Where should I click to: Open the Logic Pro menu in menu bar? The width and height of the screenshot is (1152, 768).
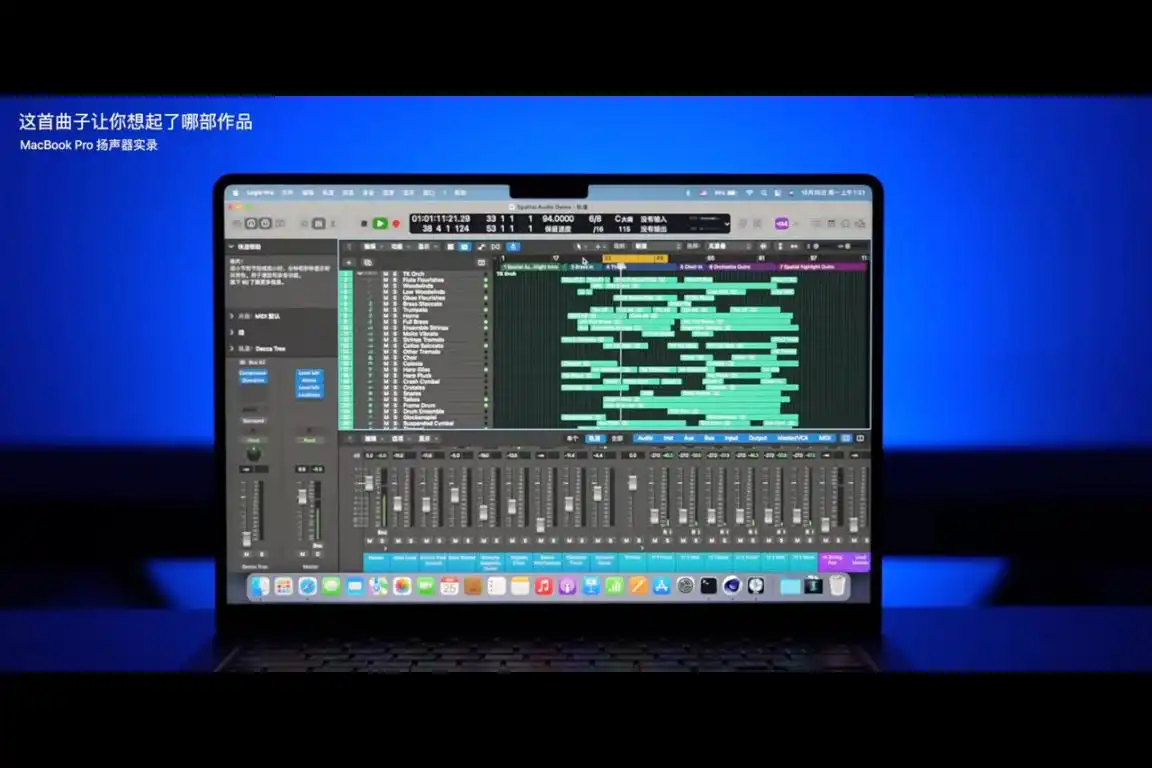[260, 193]
